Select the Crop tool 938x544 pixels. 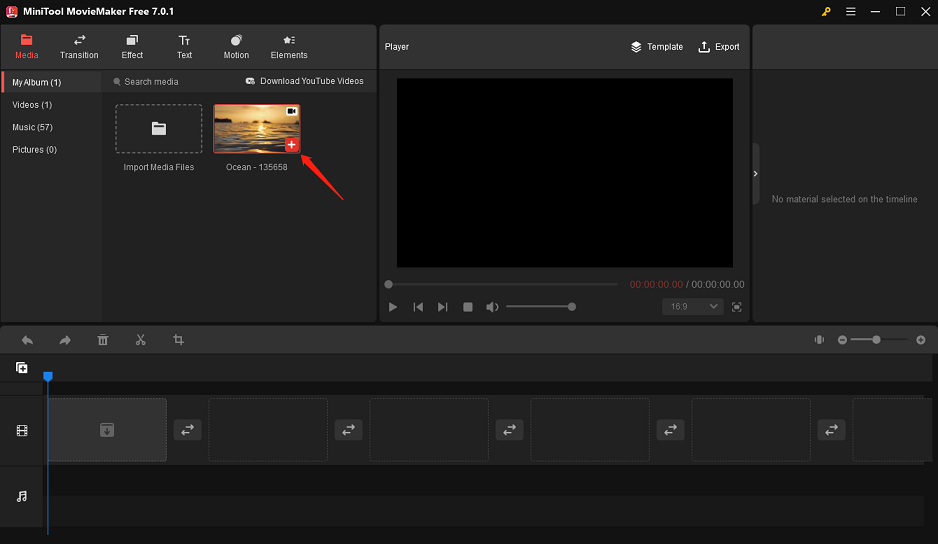click(178, 340)
